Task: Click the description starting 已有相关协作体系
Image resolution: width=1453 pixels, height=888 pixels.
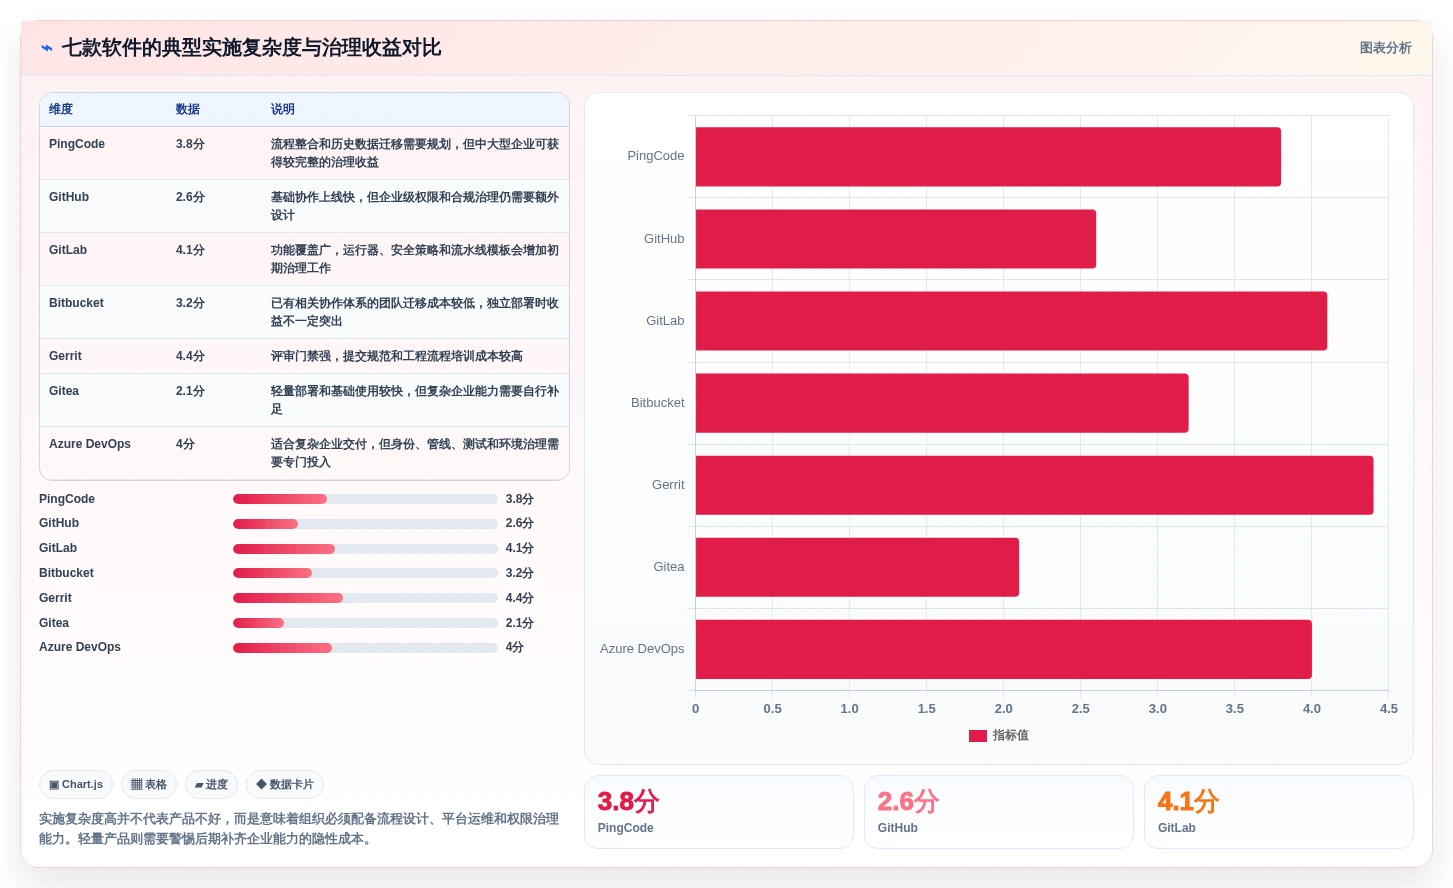Action: tap(415, 312)
